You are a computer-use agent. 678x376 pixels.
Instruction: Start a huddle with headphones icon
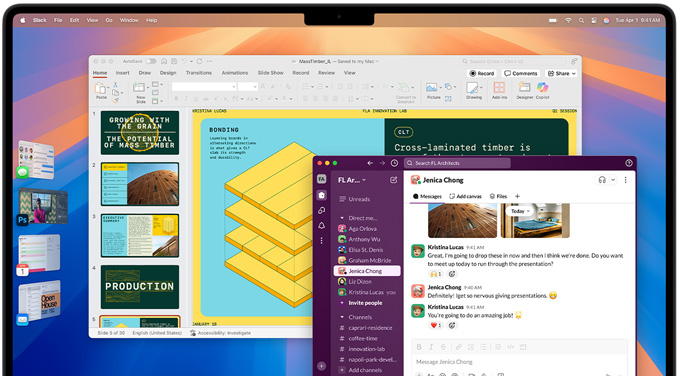(602, 180)
